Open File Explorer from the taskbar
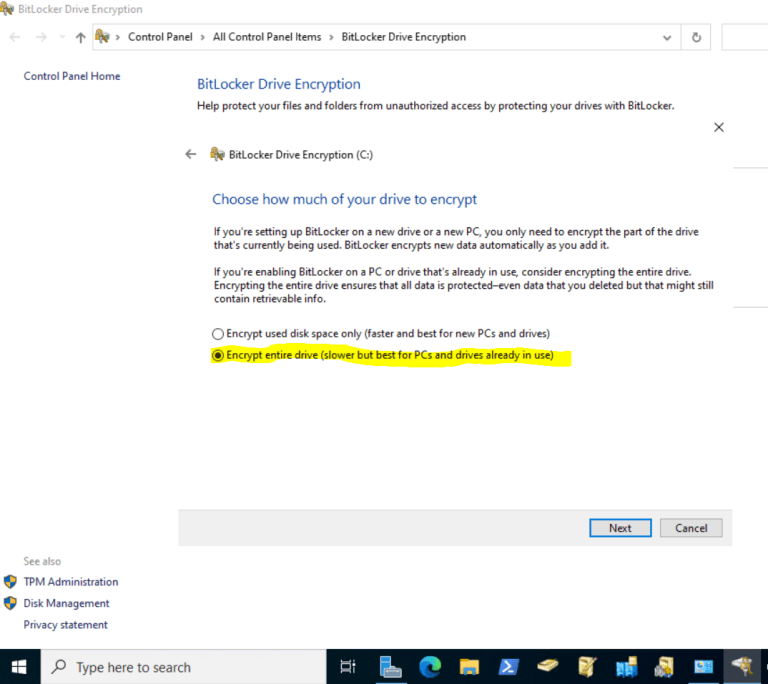This screenshot has height=684, width=768. click(x=469, y=667)
